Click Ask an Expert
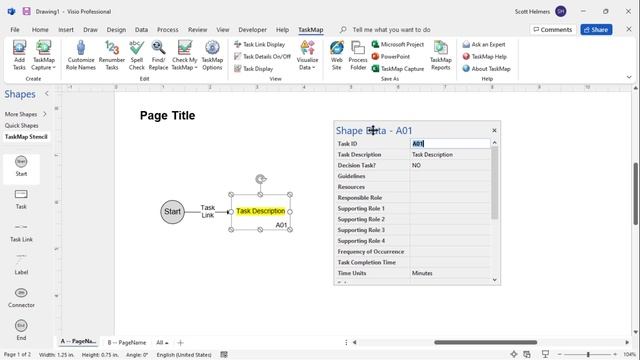 [484, 44]
